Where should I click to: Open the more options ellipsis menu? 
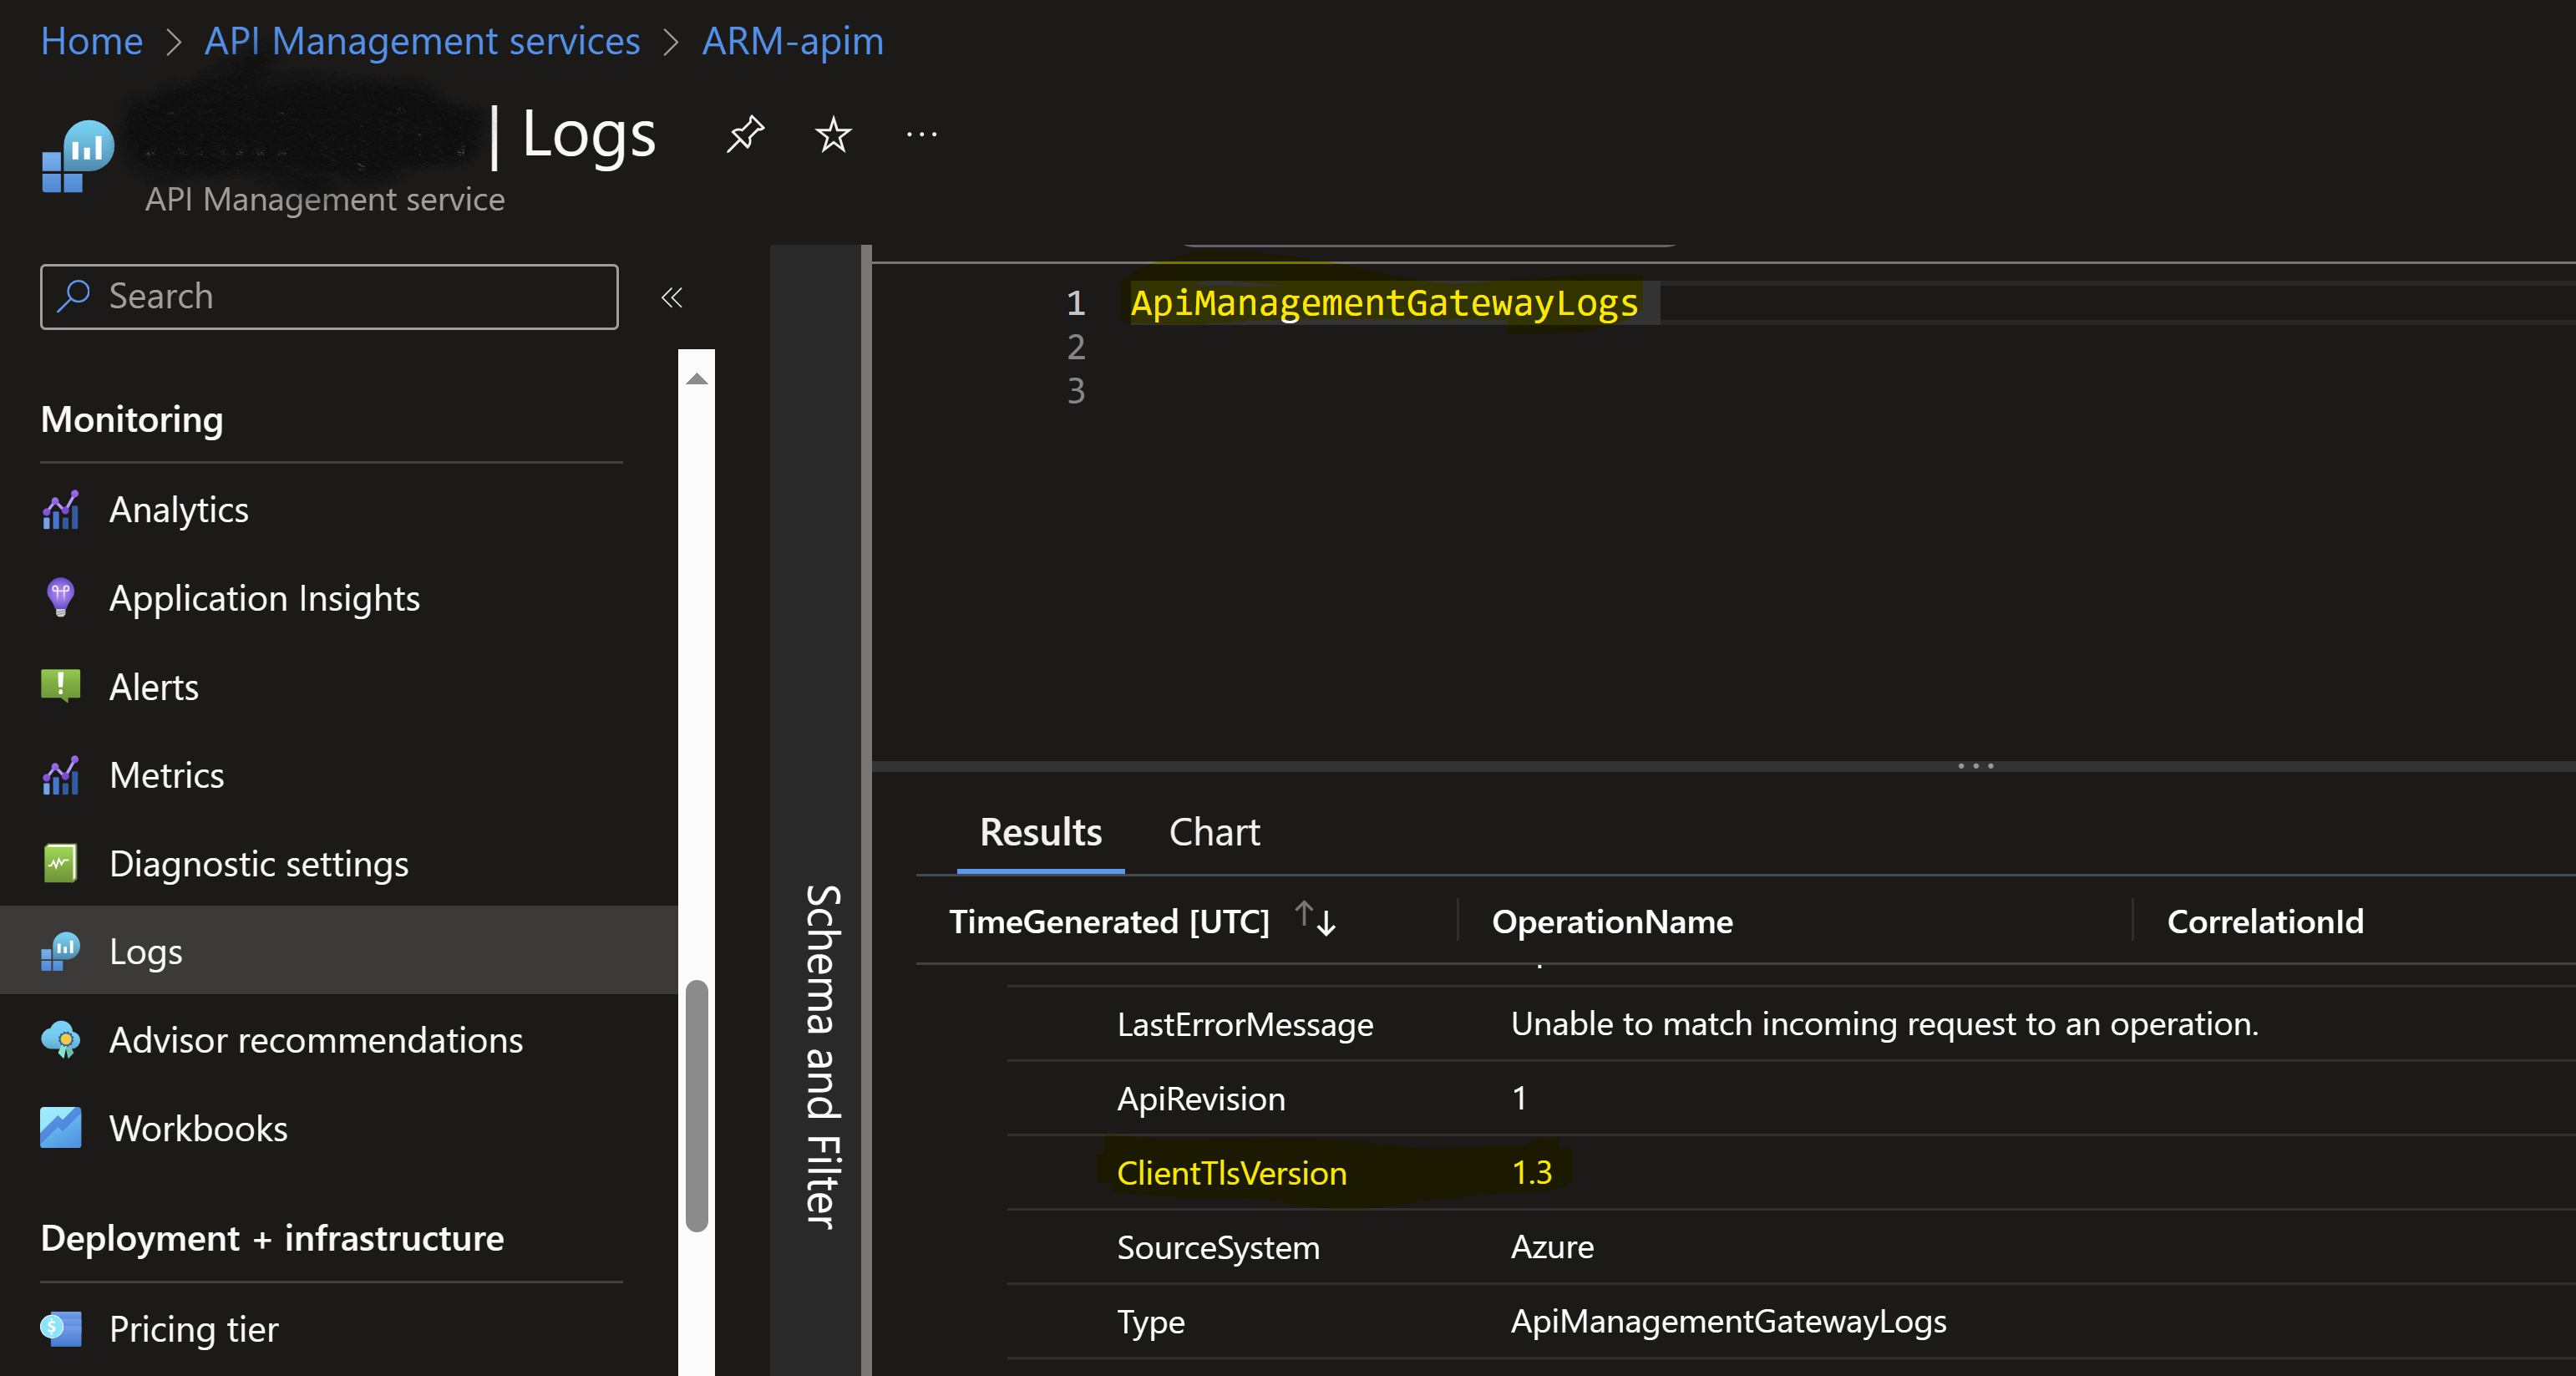[921, 134]
